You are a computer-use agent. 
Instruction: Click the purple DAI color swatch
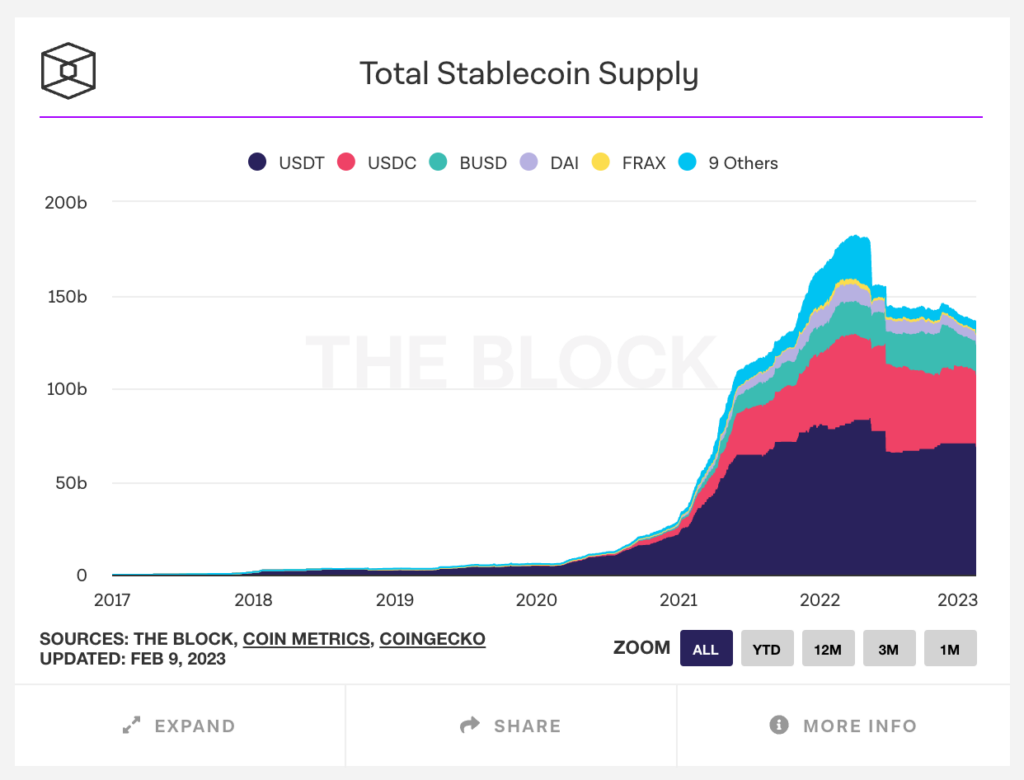(527, 162)
